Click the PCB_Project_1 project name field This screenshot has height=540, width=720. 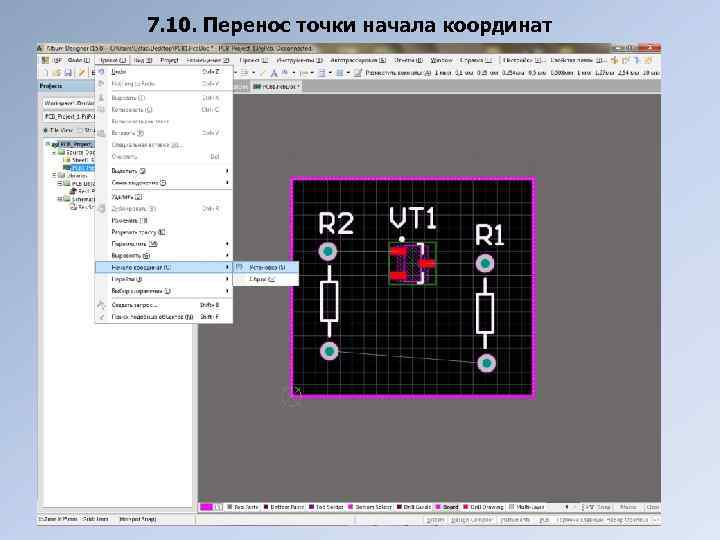pos(69,117)
